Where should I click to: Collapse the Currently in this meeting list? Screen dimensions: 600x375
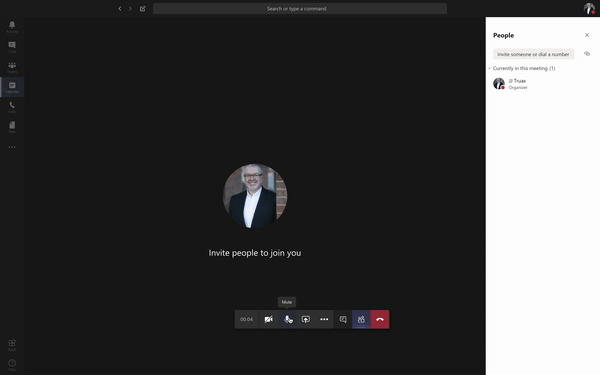pos(489,68)
